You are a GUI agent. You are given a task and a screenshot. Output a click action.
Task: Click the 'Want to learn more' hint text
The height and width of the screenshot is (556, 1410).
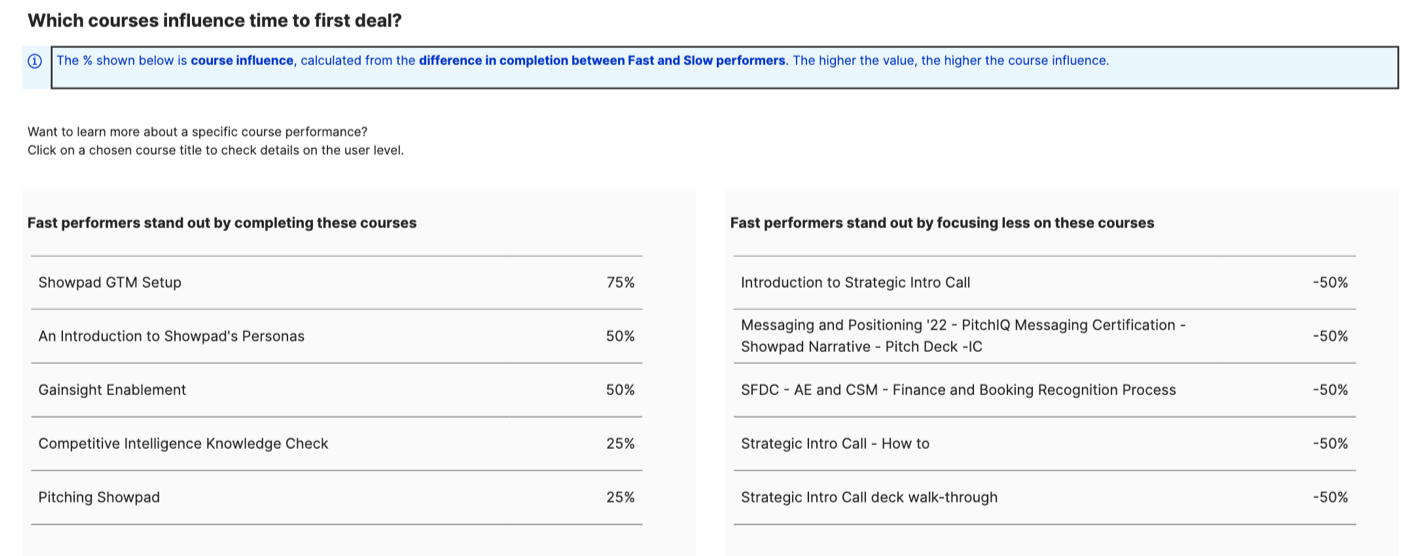tap(197, 132)
